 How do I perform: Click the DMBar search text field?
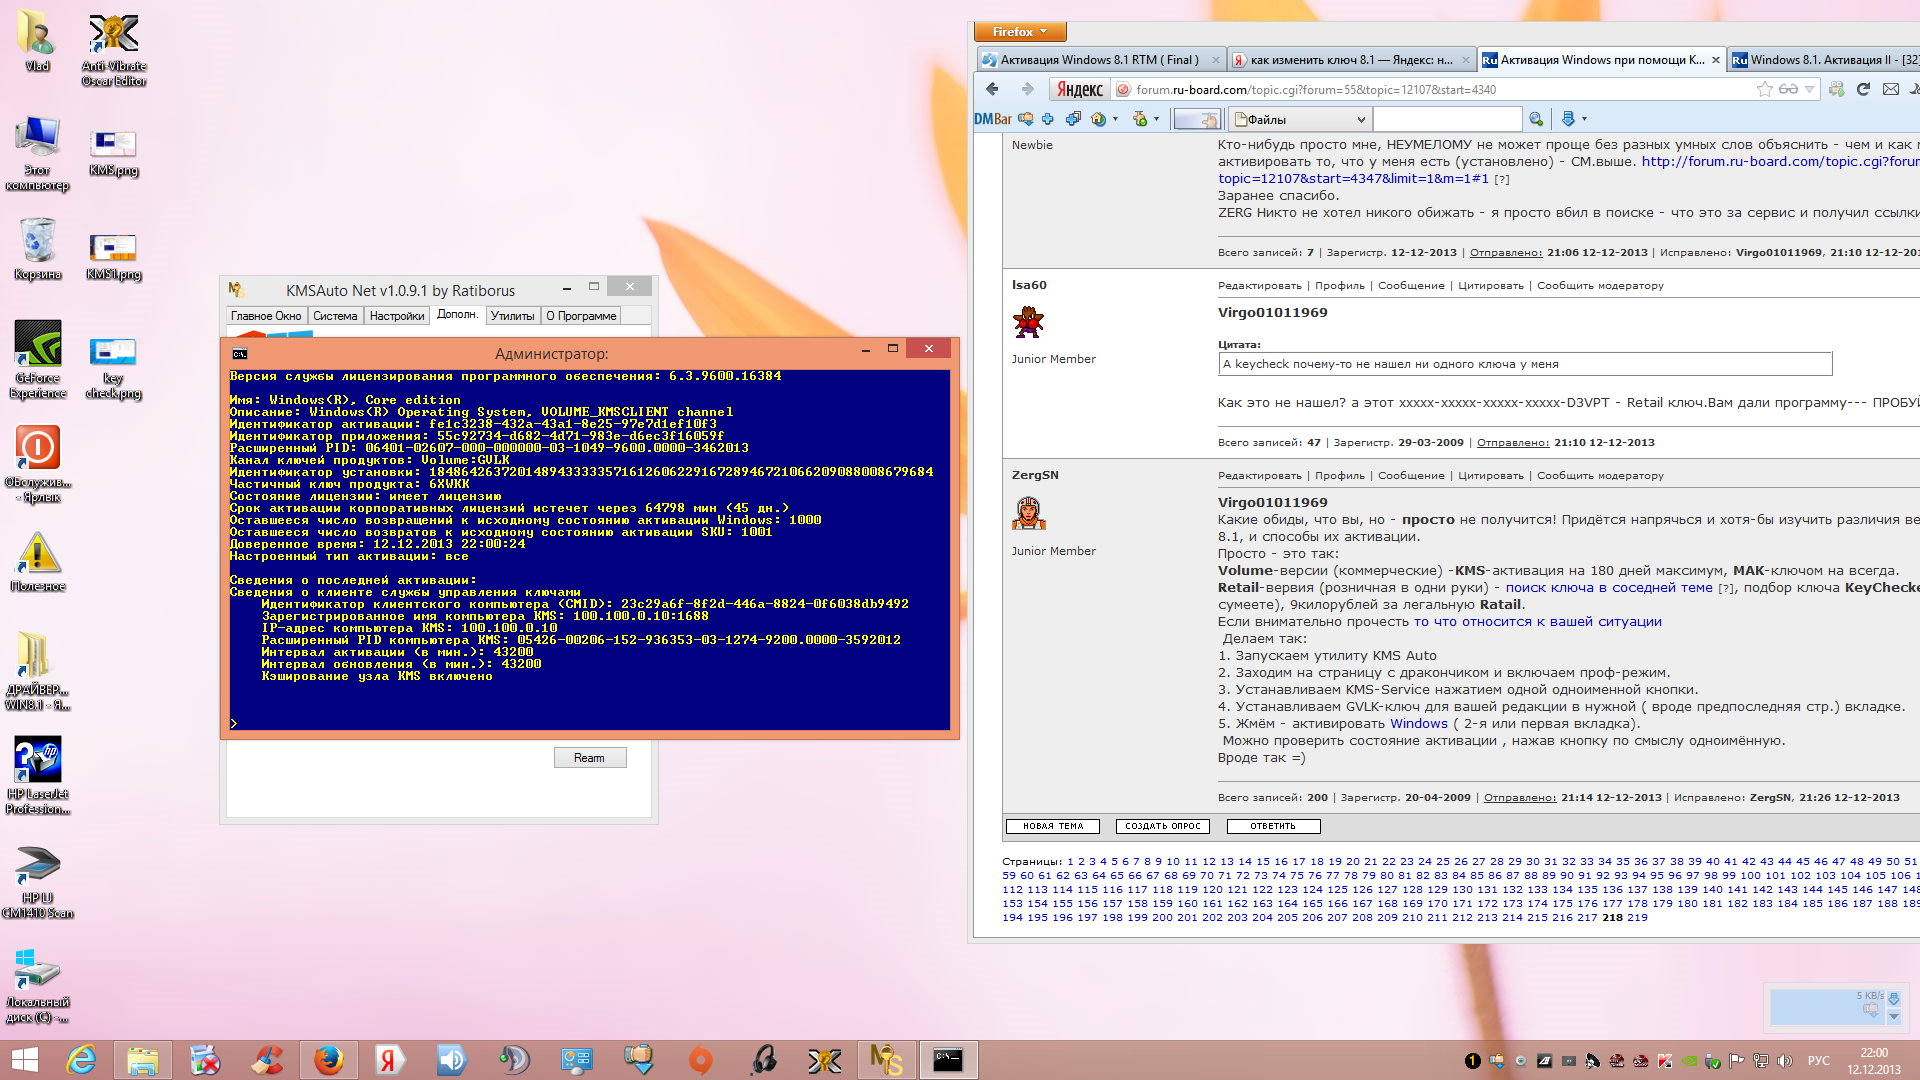point(1447,120)
